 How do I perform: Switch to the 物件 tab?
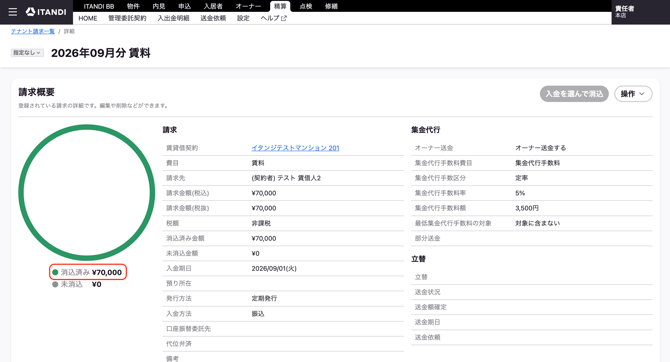133,6
